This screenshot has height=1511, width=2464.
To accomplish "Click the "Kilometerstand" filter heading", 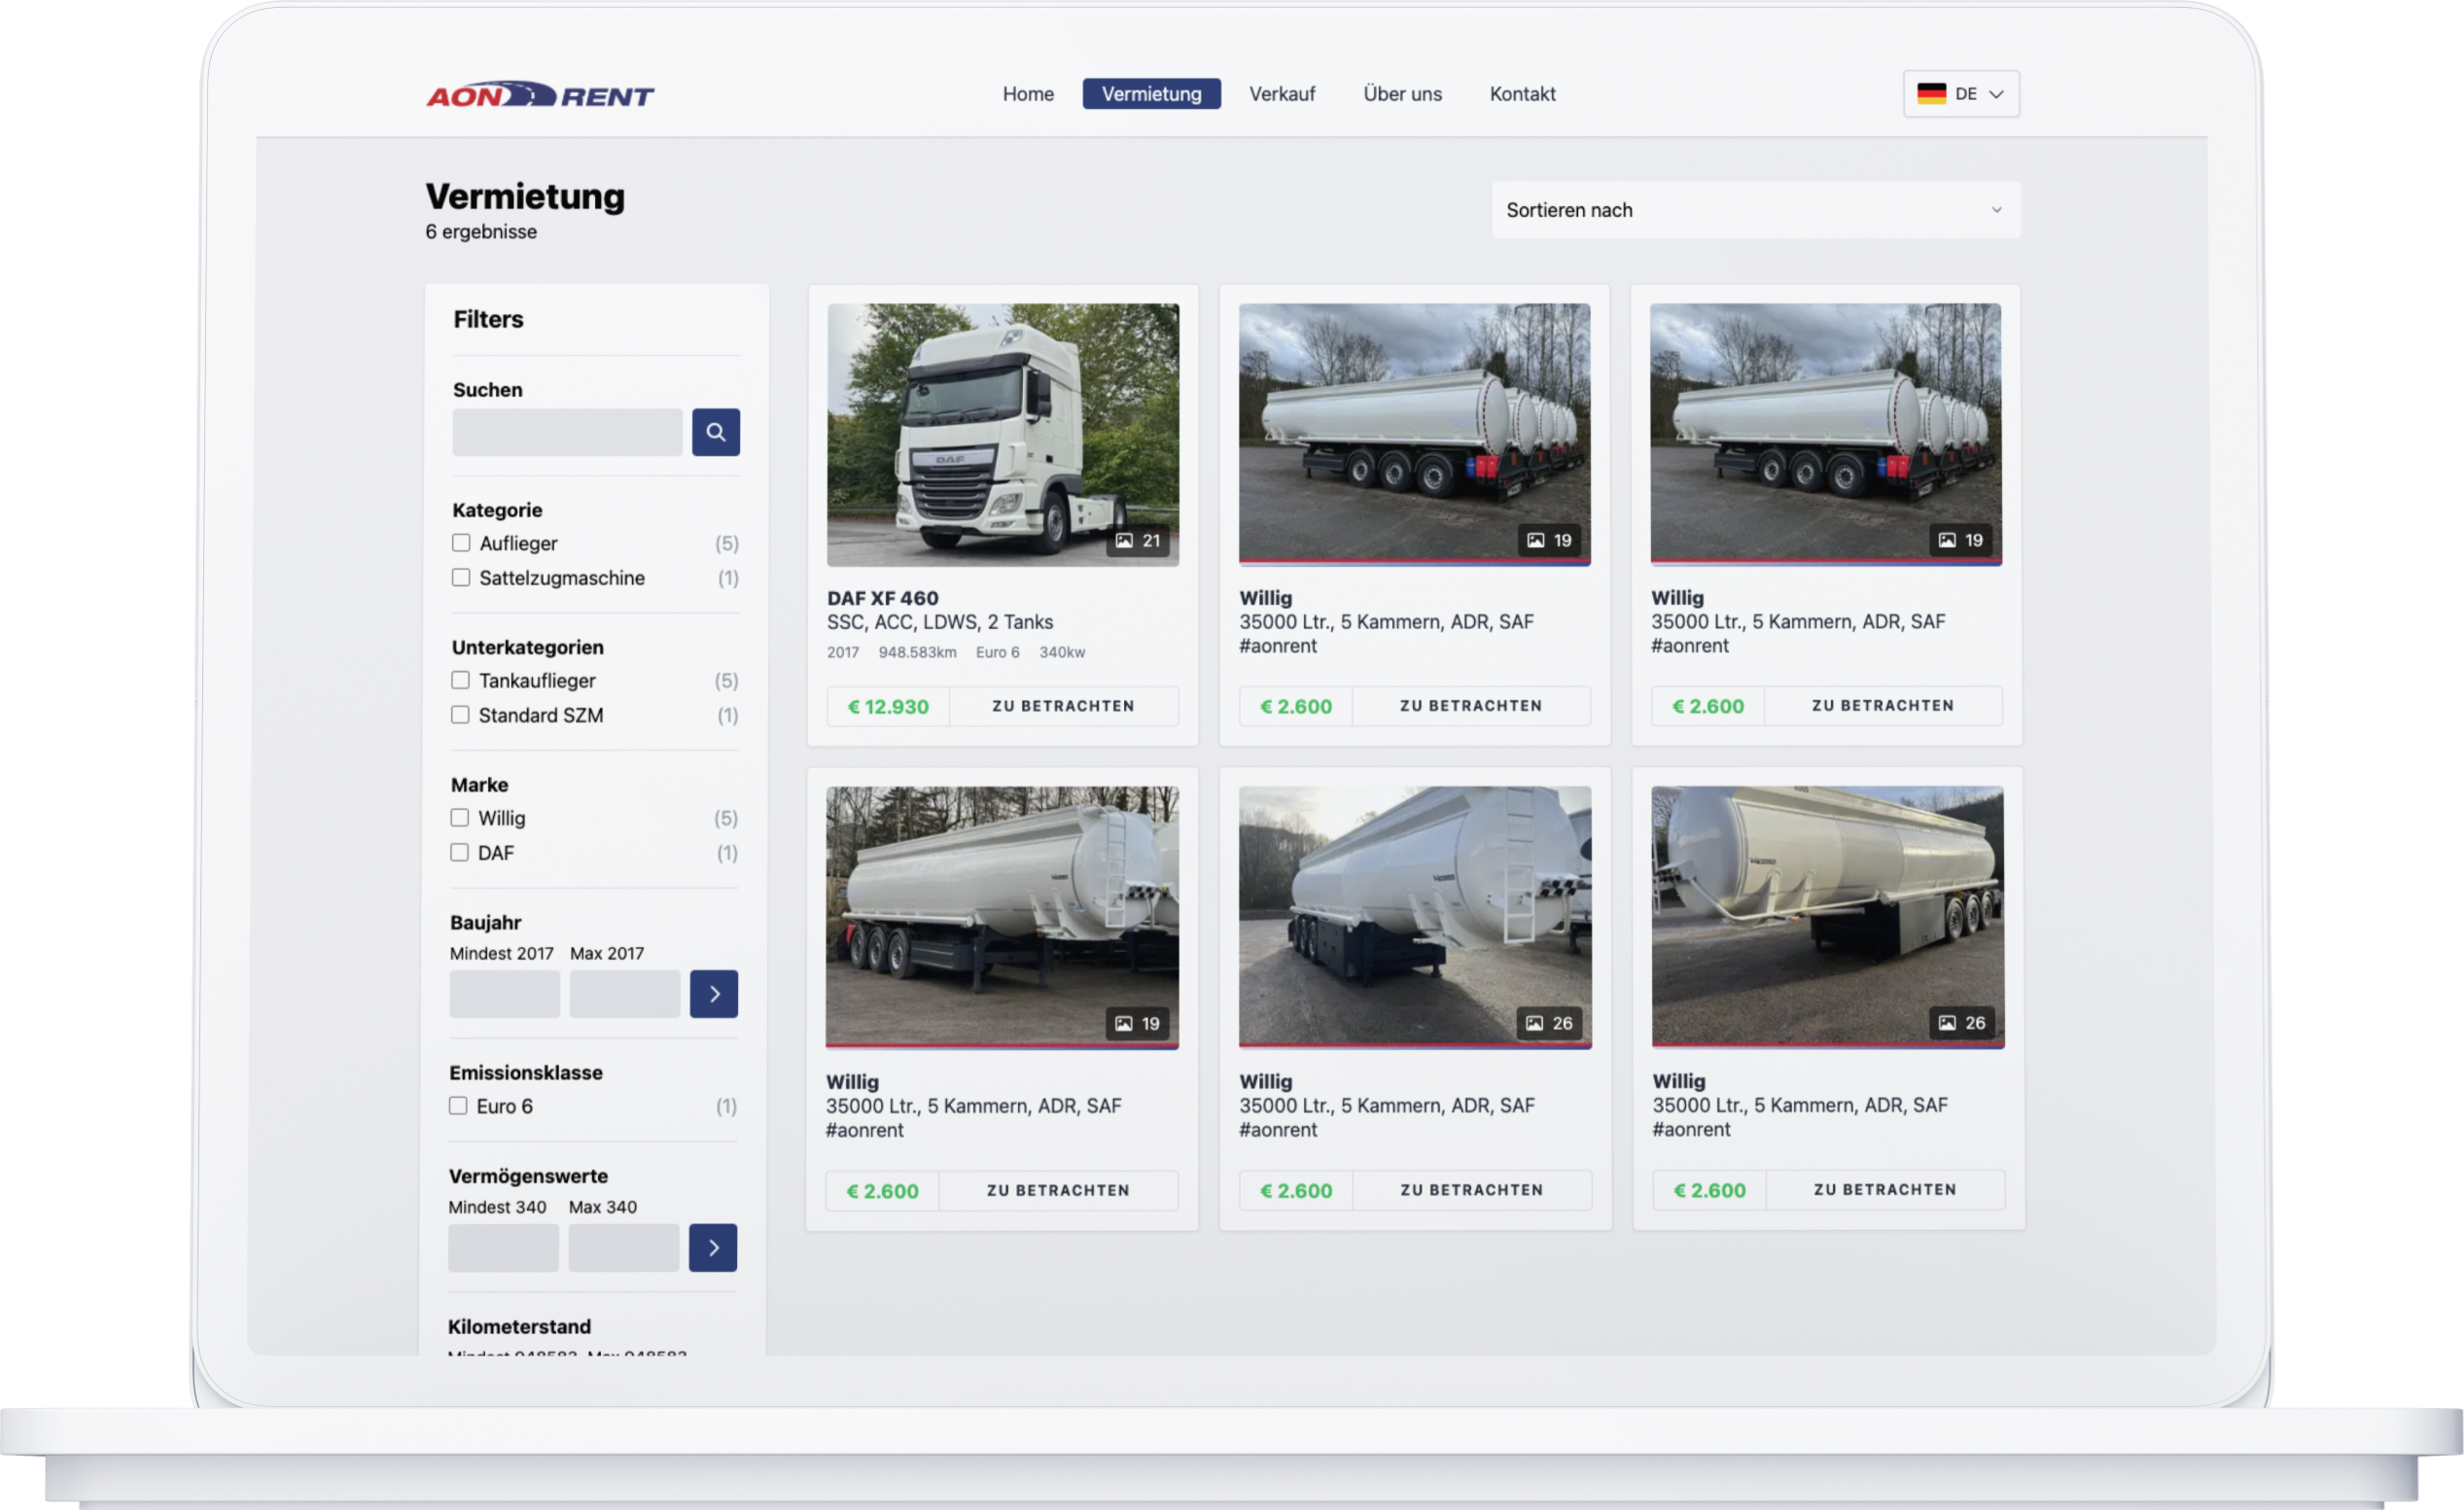I will 519,1327.
